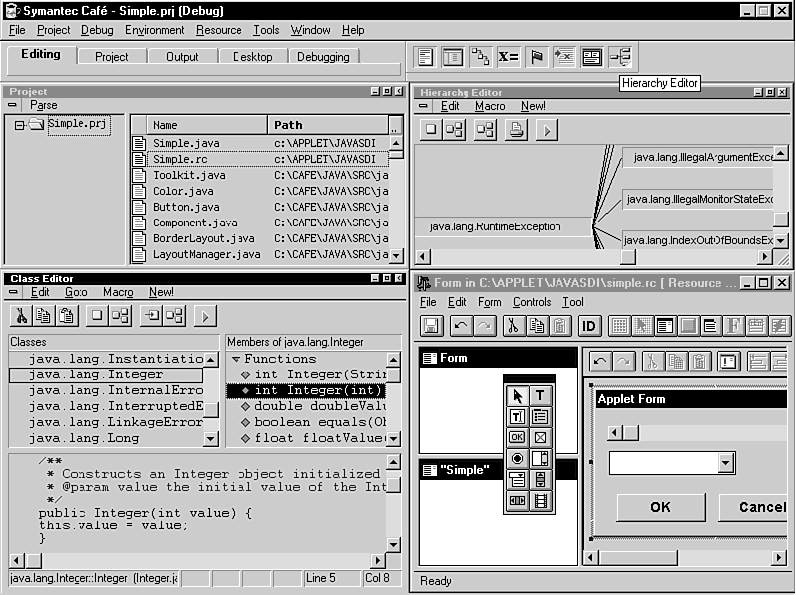The image size is (796, 595).
Task: Click the Cut scissors icon in Class Editor
Action: point(20,316)
